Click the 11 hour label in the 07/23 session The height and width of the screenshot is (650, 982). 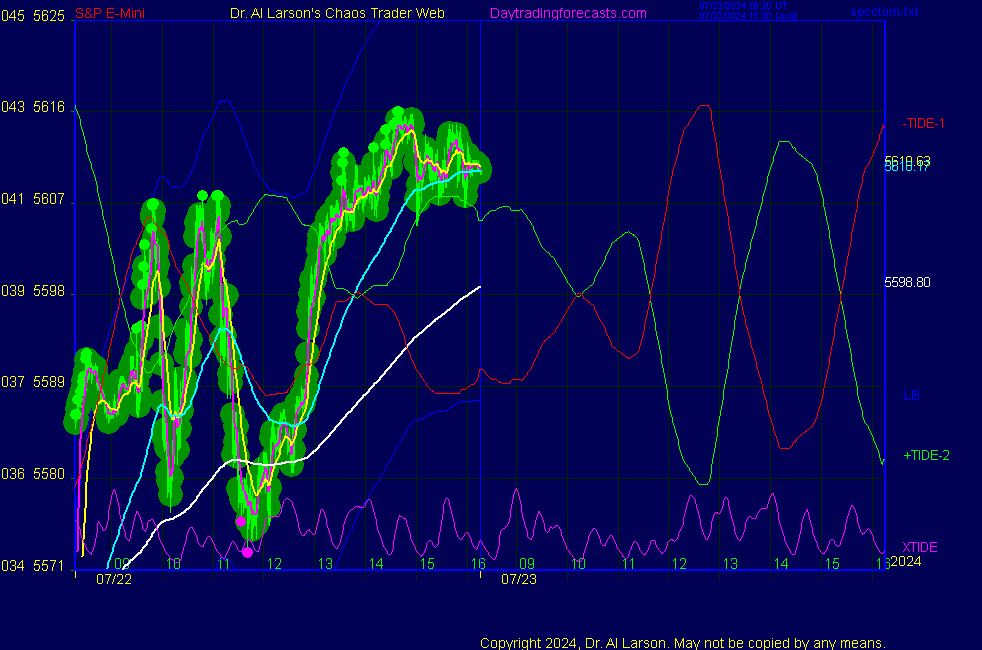(x=629, y=564)
